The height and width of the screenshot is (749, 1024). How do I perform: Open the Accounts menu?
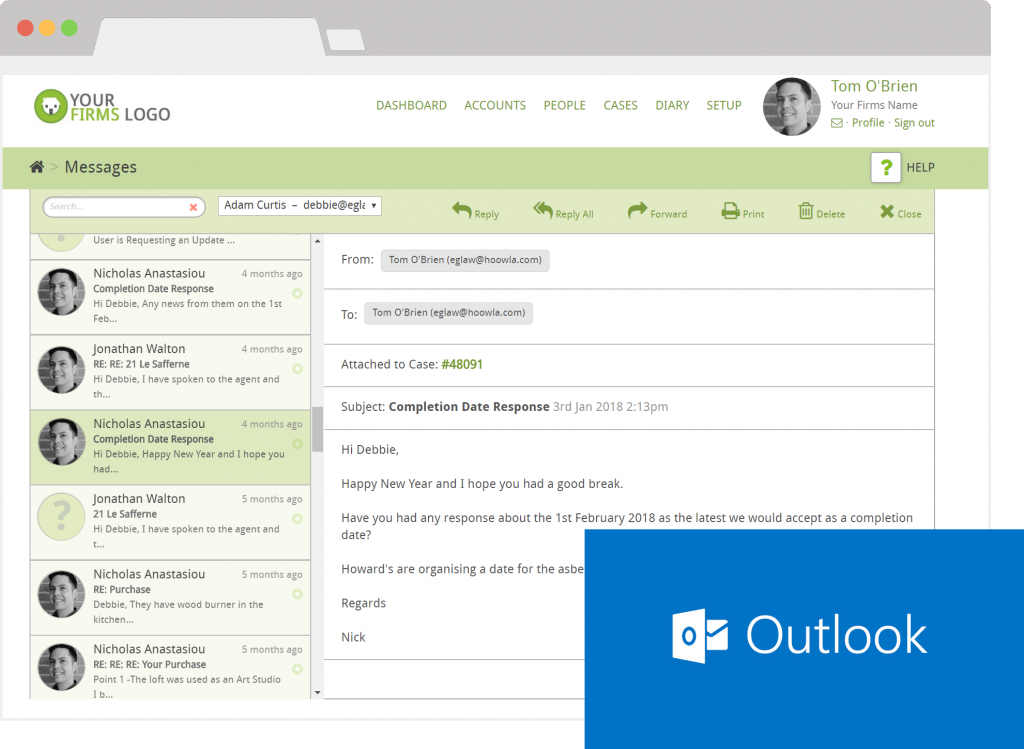[x=495, y=106]
